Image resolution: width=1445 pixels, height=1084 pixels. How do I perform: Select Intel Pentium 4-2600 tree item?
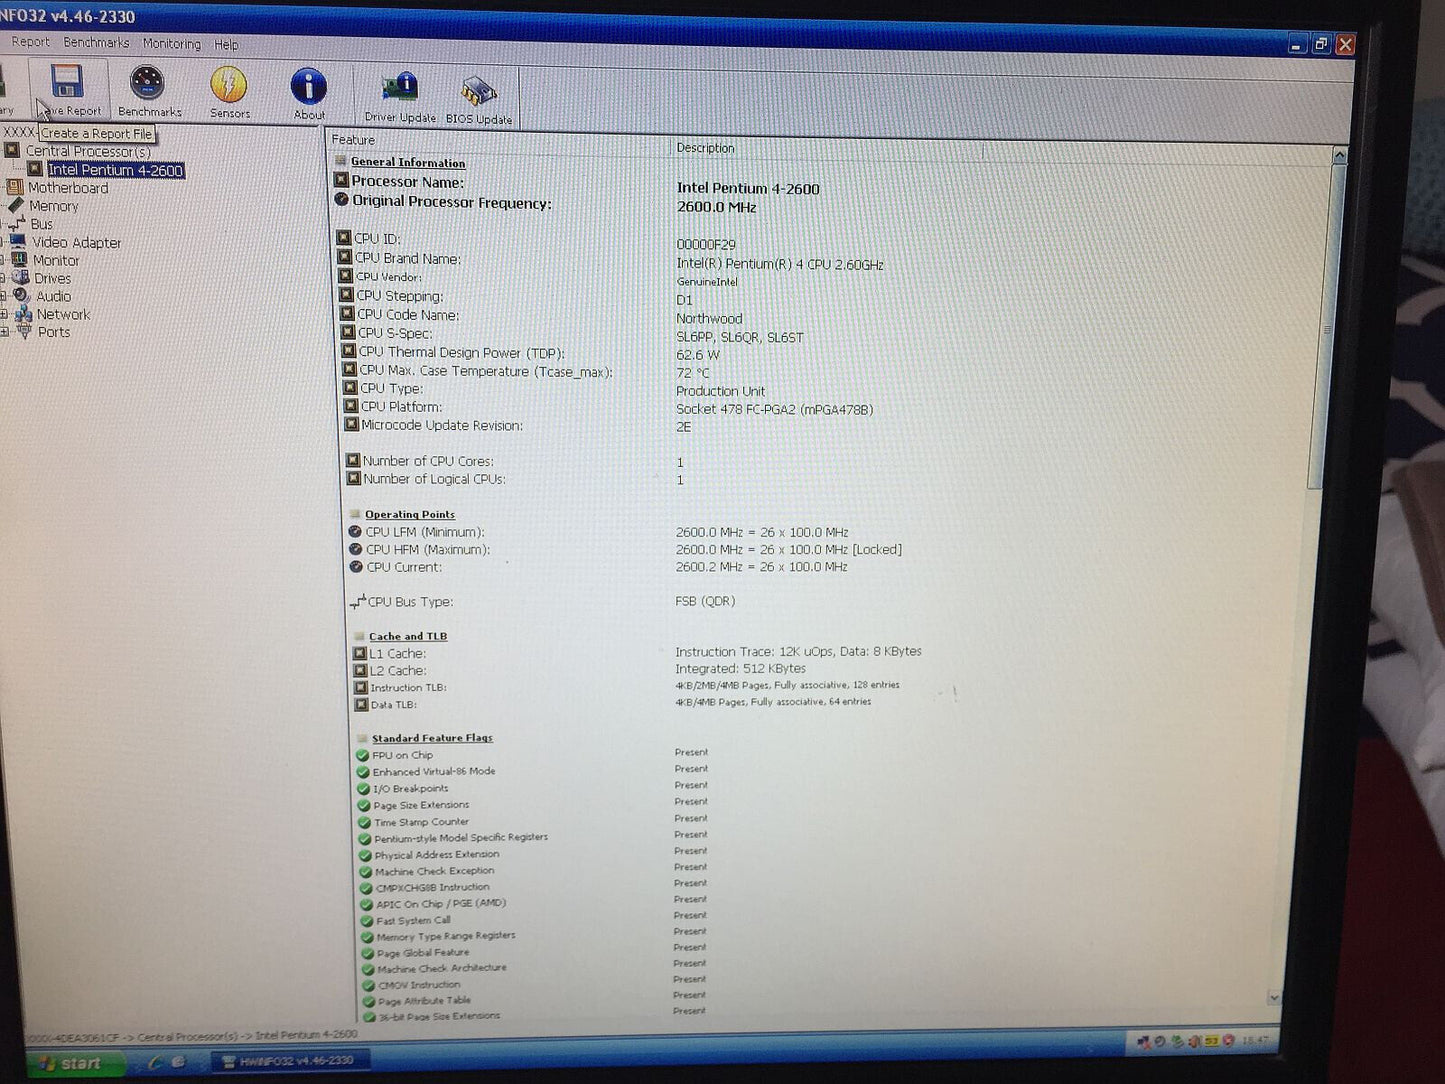116,170
